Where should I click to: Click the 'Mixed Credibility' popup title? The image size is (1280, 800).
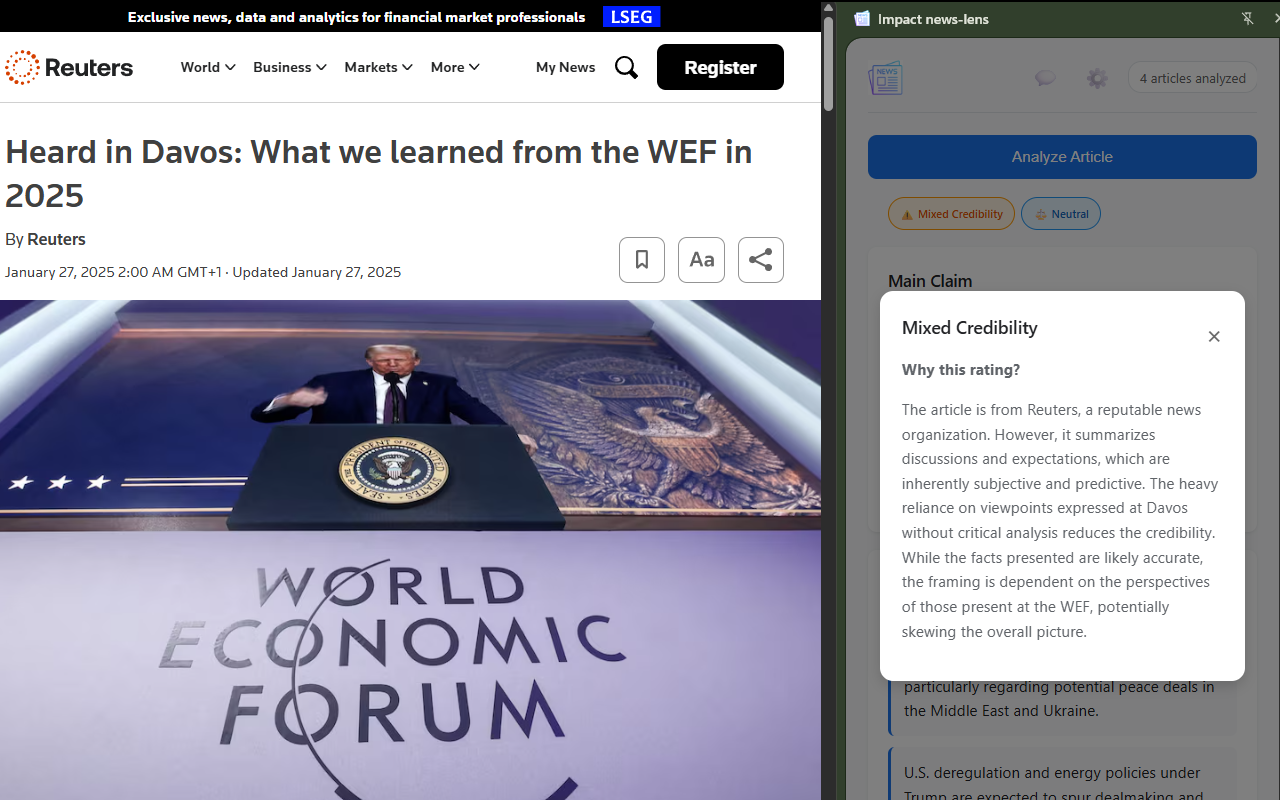(x=970, y=328)
